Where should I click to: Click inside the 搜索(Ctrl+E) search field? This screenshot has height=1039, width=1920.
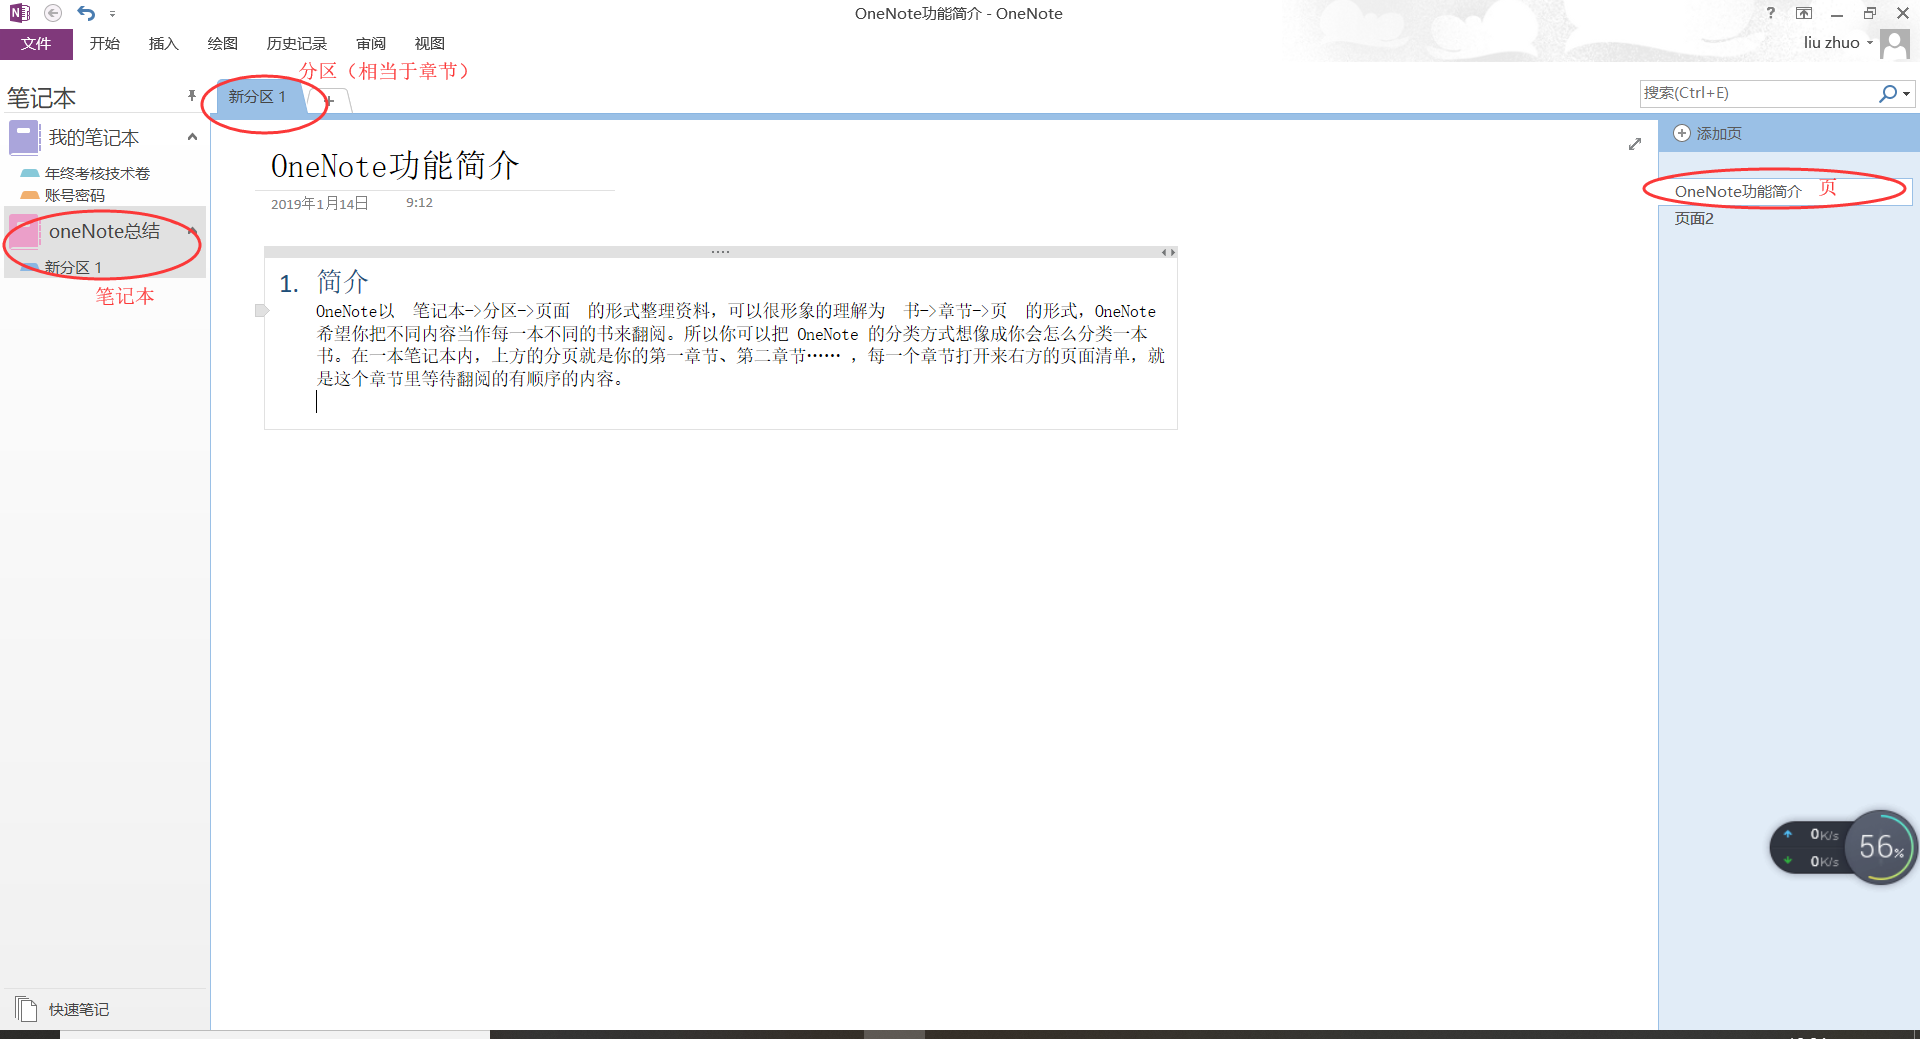[1760, 93]
